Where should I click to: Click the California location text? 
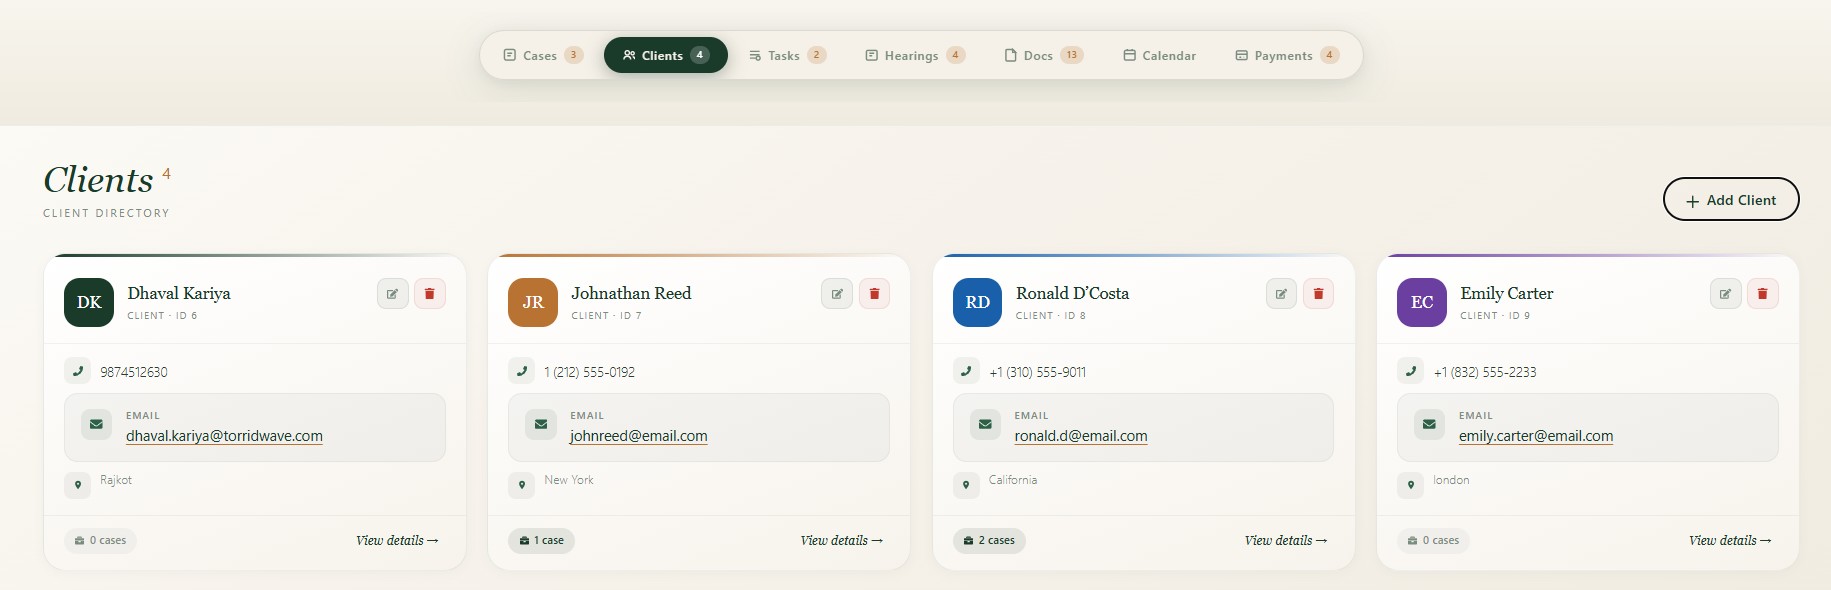click(1013, 480)
